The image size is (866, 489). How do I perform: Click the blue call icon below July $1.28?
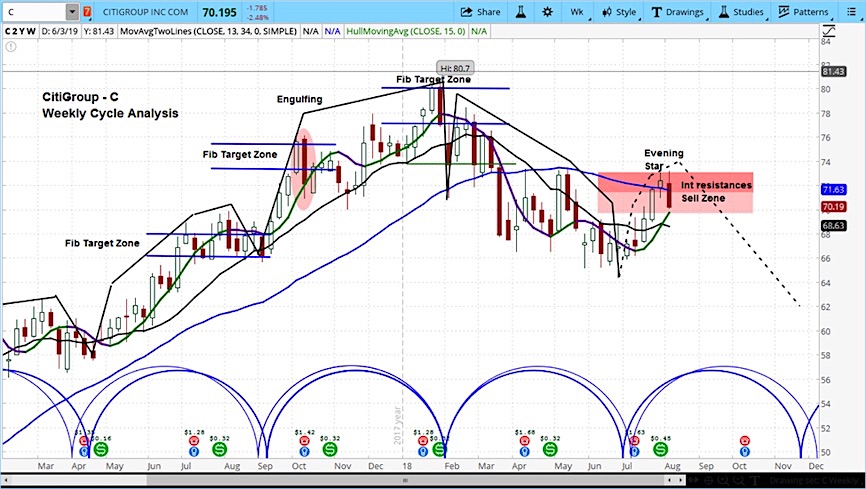tap(194, 451)
